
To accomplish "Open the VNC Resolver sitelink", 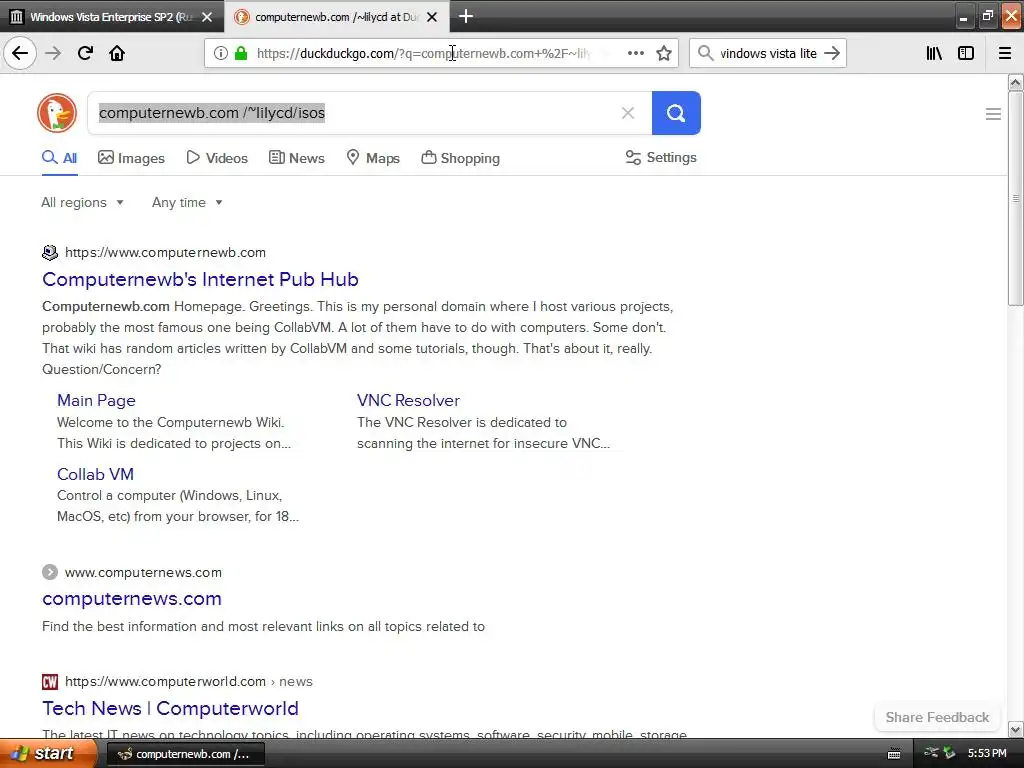I will pos(408,400).
